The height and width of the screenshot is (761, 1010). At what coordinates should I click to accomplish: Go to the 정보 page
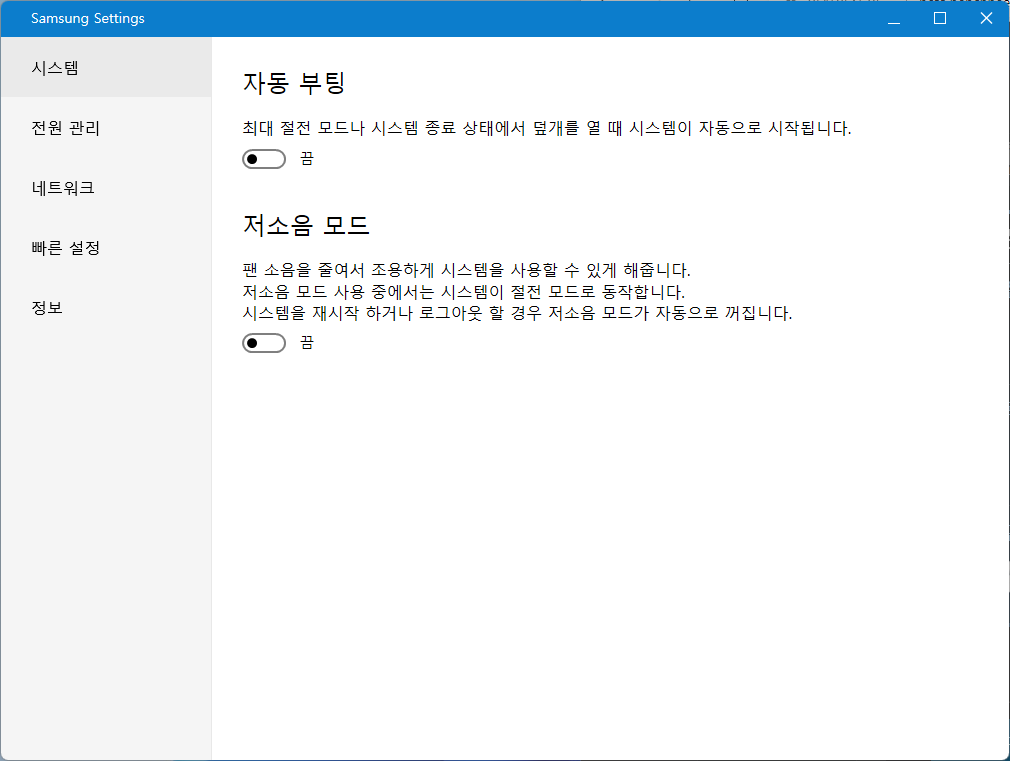pos(47,308)
